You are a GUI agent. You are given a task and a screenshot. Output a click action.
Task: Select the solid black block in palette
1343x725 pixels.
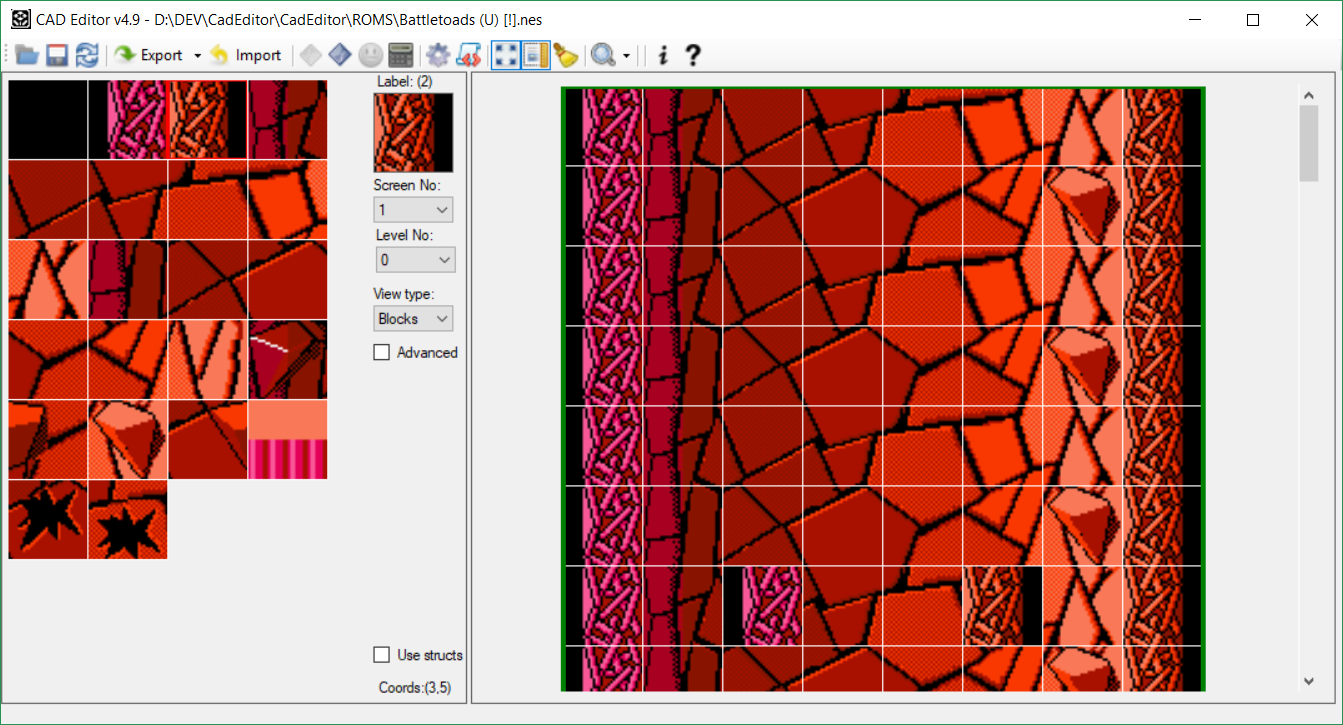point(48,119)
